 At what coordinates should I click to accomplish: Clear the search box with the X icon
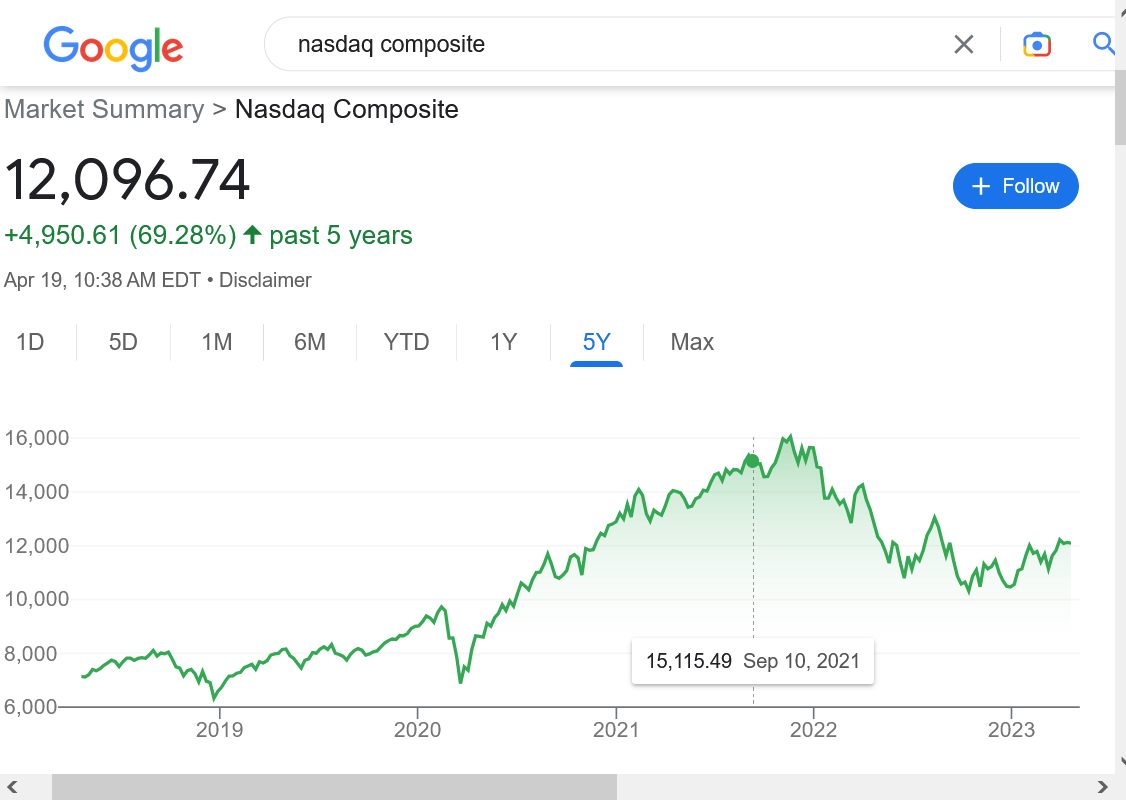click(x=964, y=45)
